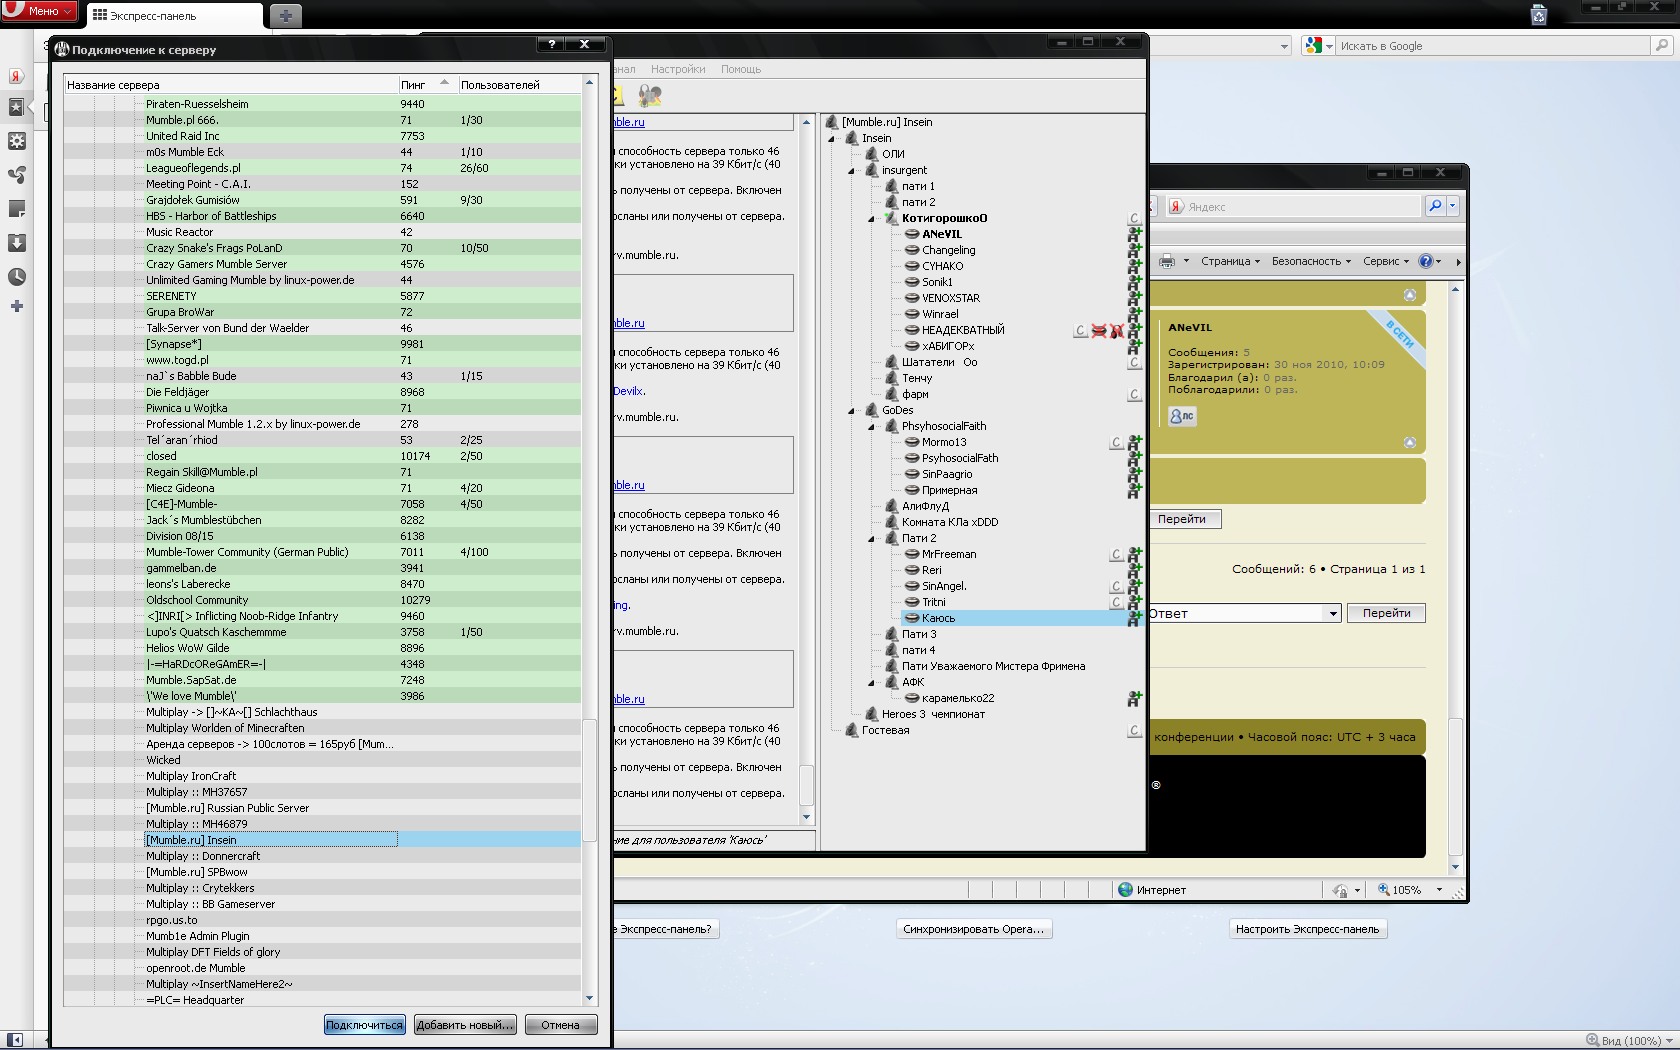Open the Настройки menu in Mumble
The width and height of the screenshot is (1680, 1050).
pos(677,69)
